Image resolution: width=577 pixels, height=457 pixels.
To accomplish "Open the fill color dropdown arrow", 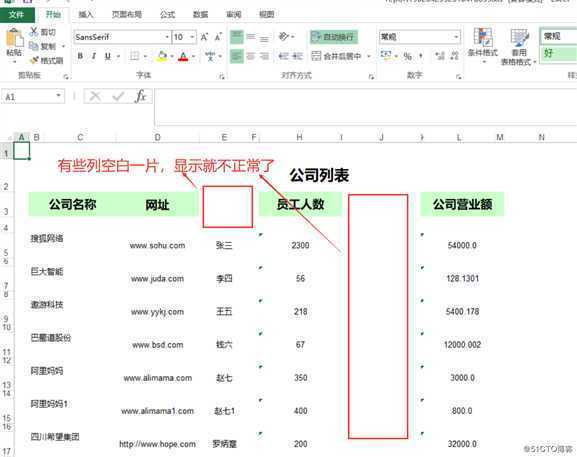I will click(x=172, y=56).
